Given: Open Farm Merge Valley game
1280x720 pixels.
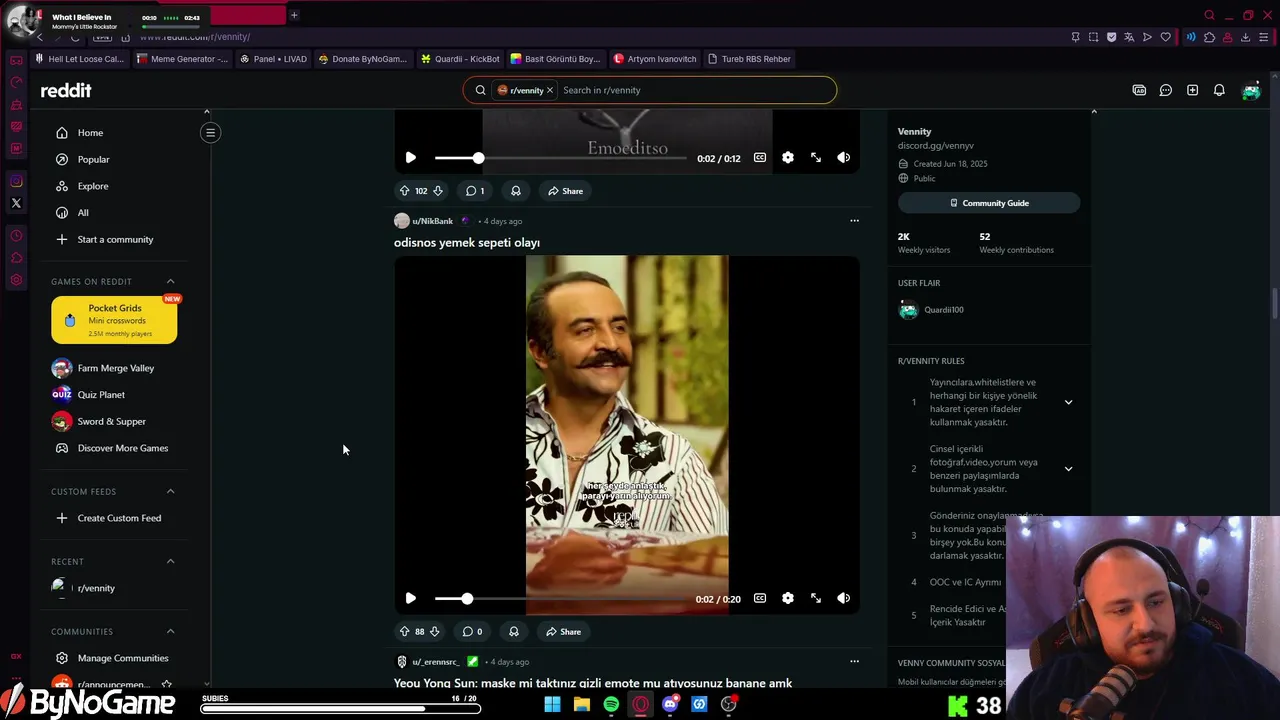Looking at the screenshot, I should [x=113, y=368].
